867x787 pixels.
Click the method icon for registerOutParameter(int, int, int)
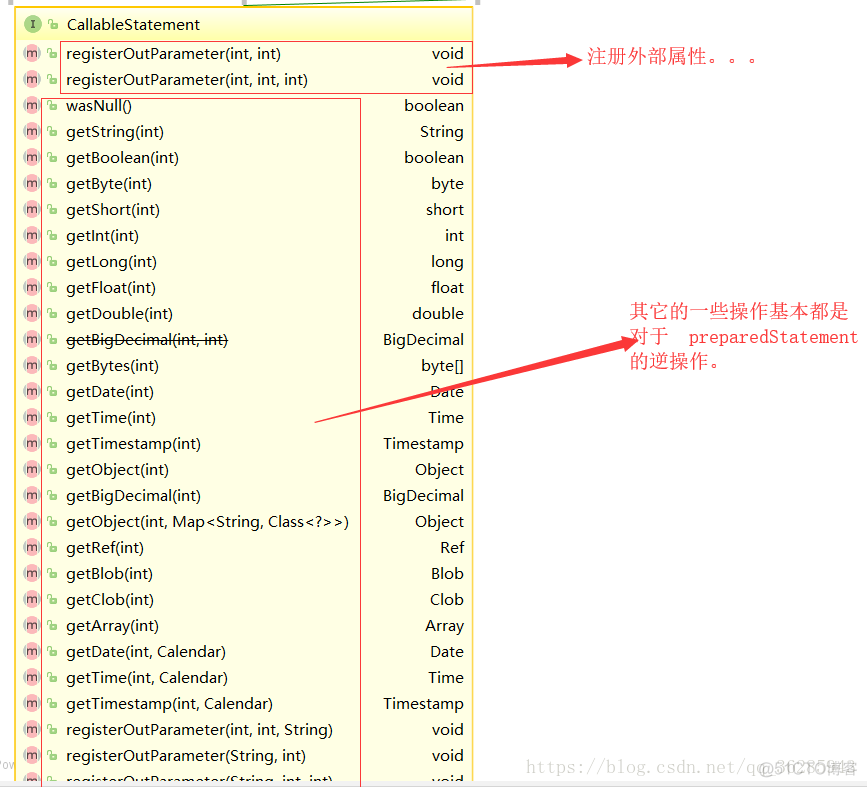click(x=32, y=80)
